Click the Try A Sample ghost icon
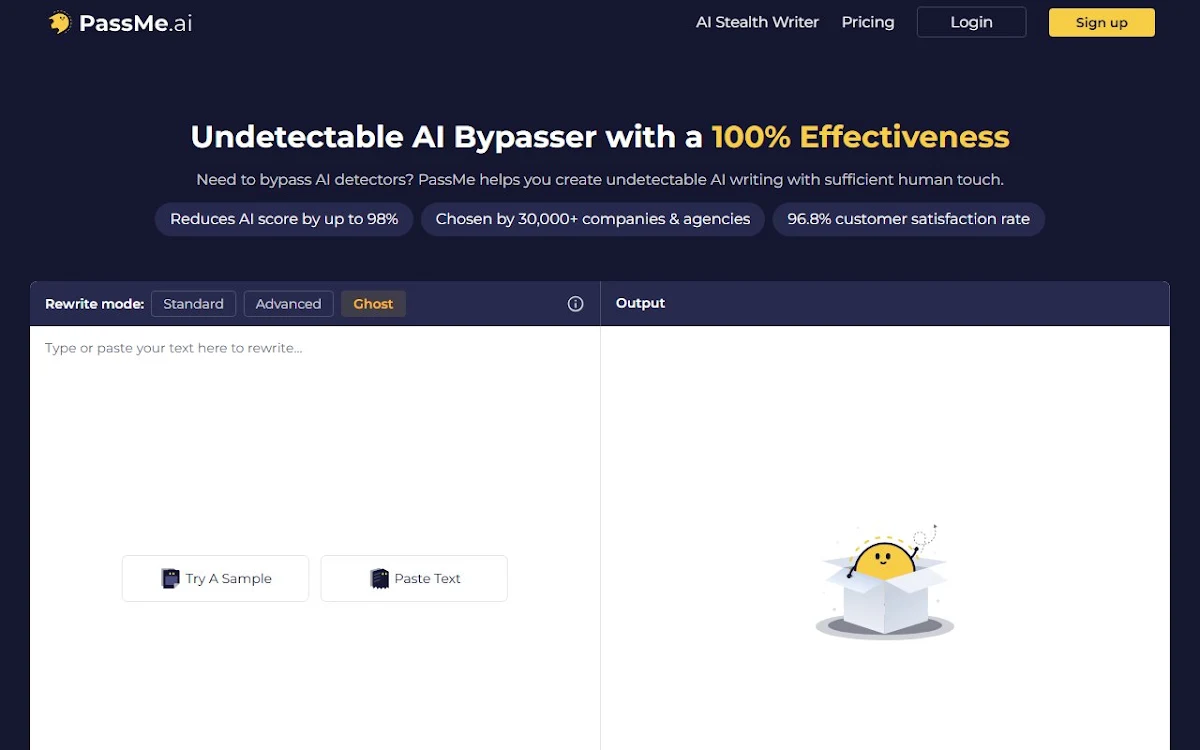 pyautogui.click(x=171, y=578)
